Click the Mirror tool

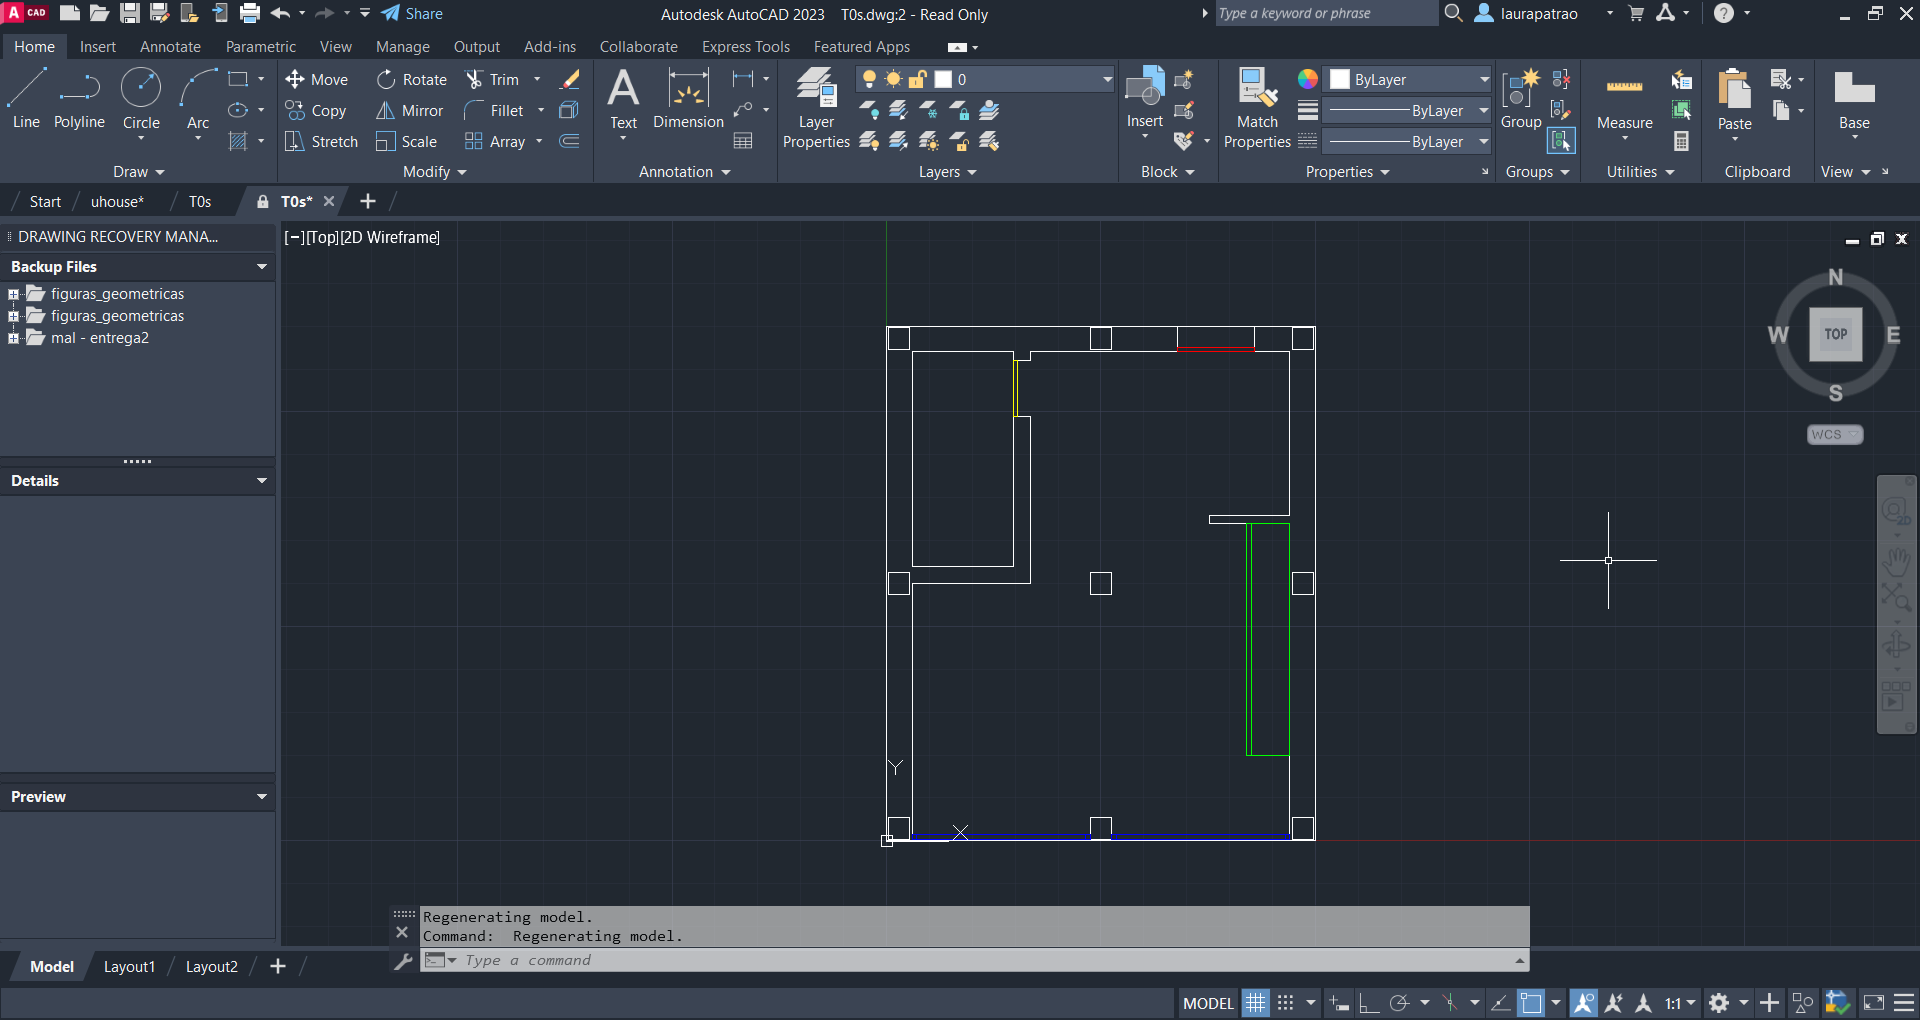[x=409, y=111]
